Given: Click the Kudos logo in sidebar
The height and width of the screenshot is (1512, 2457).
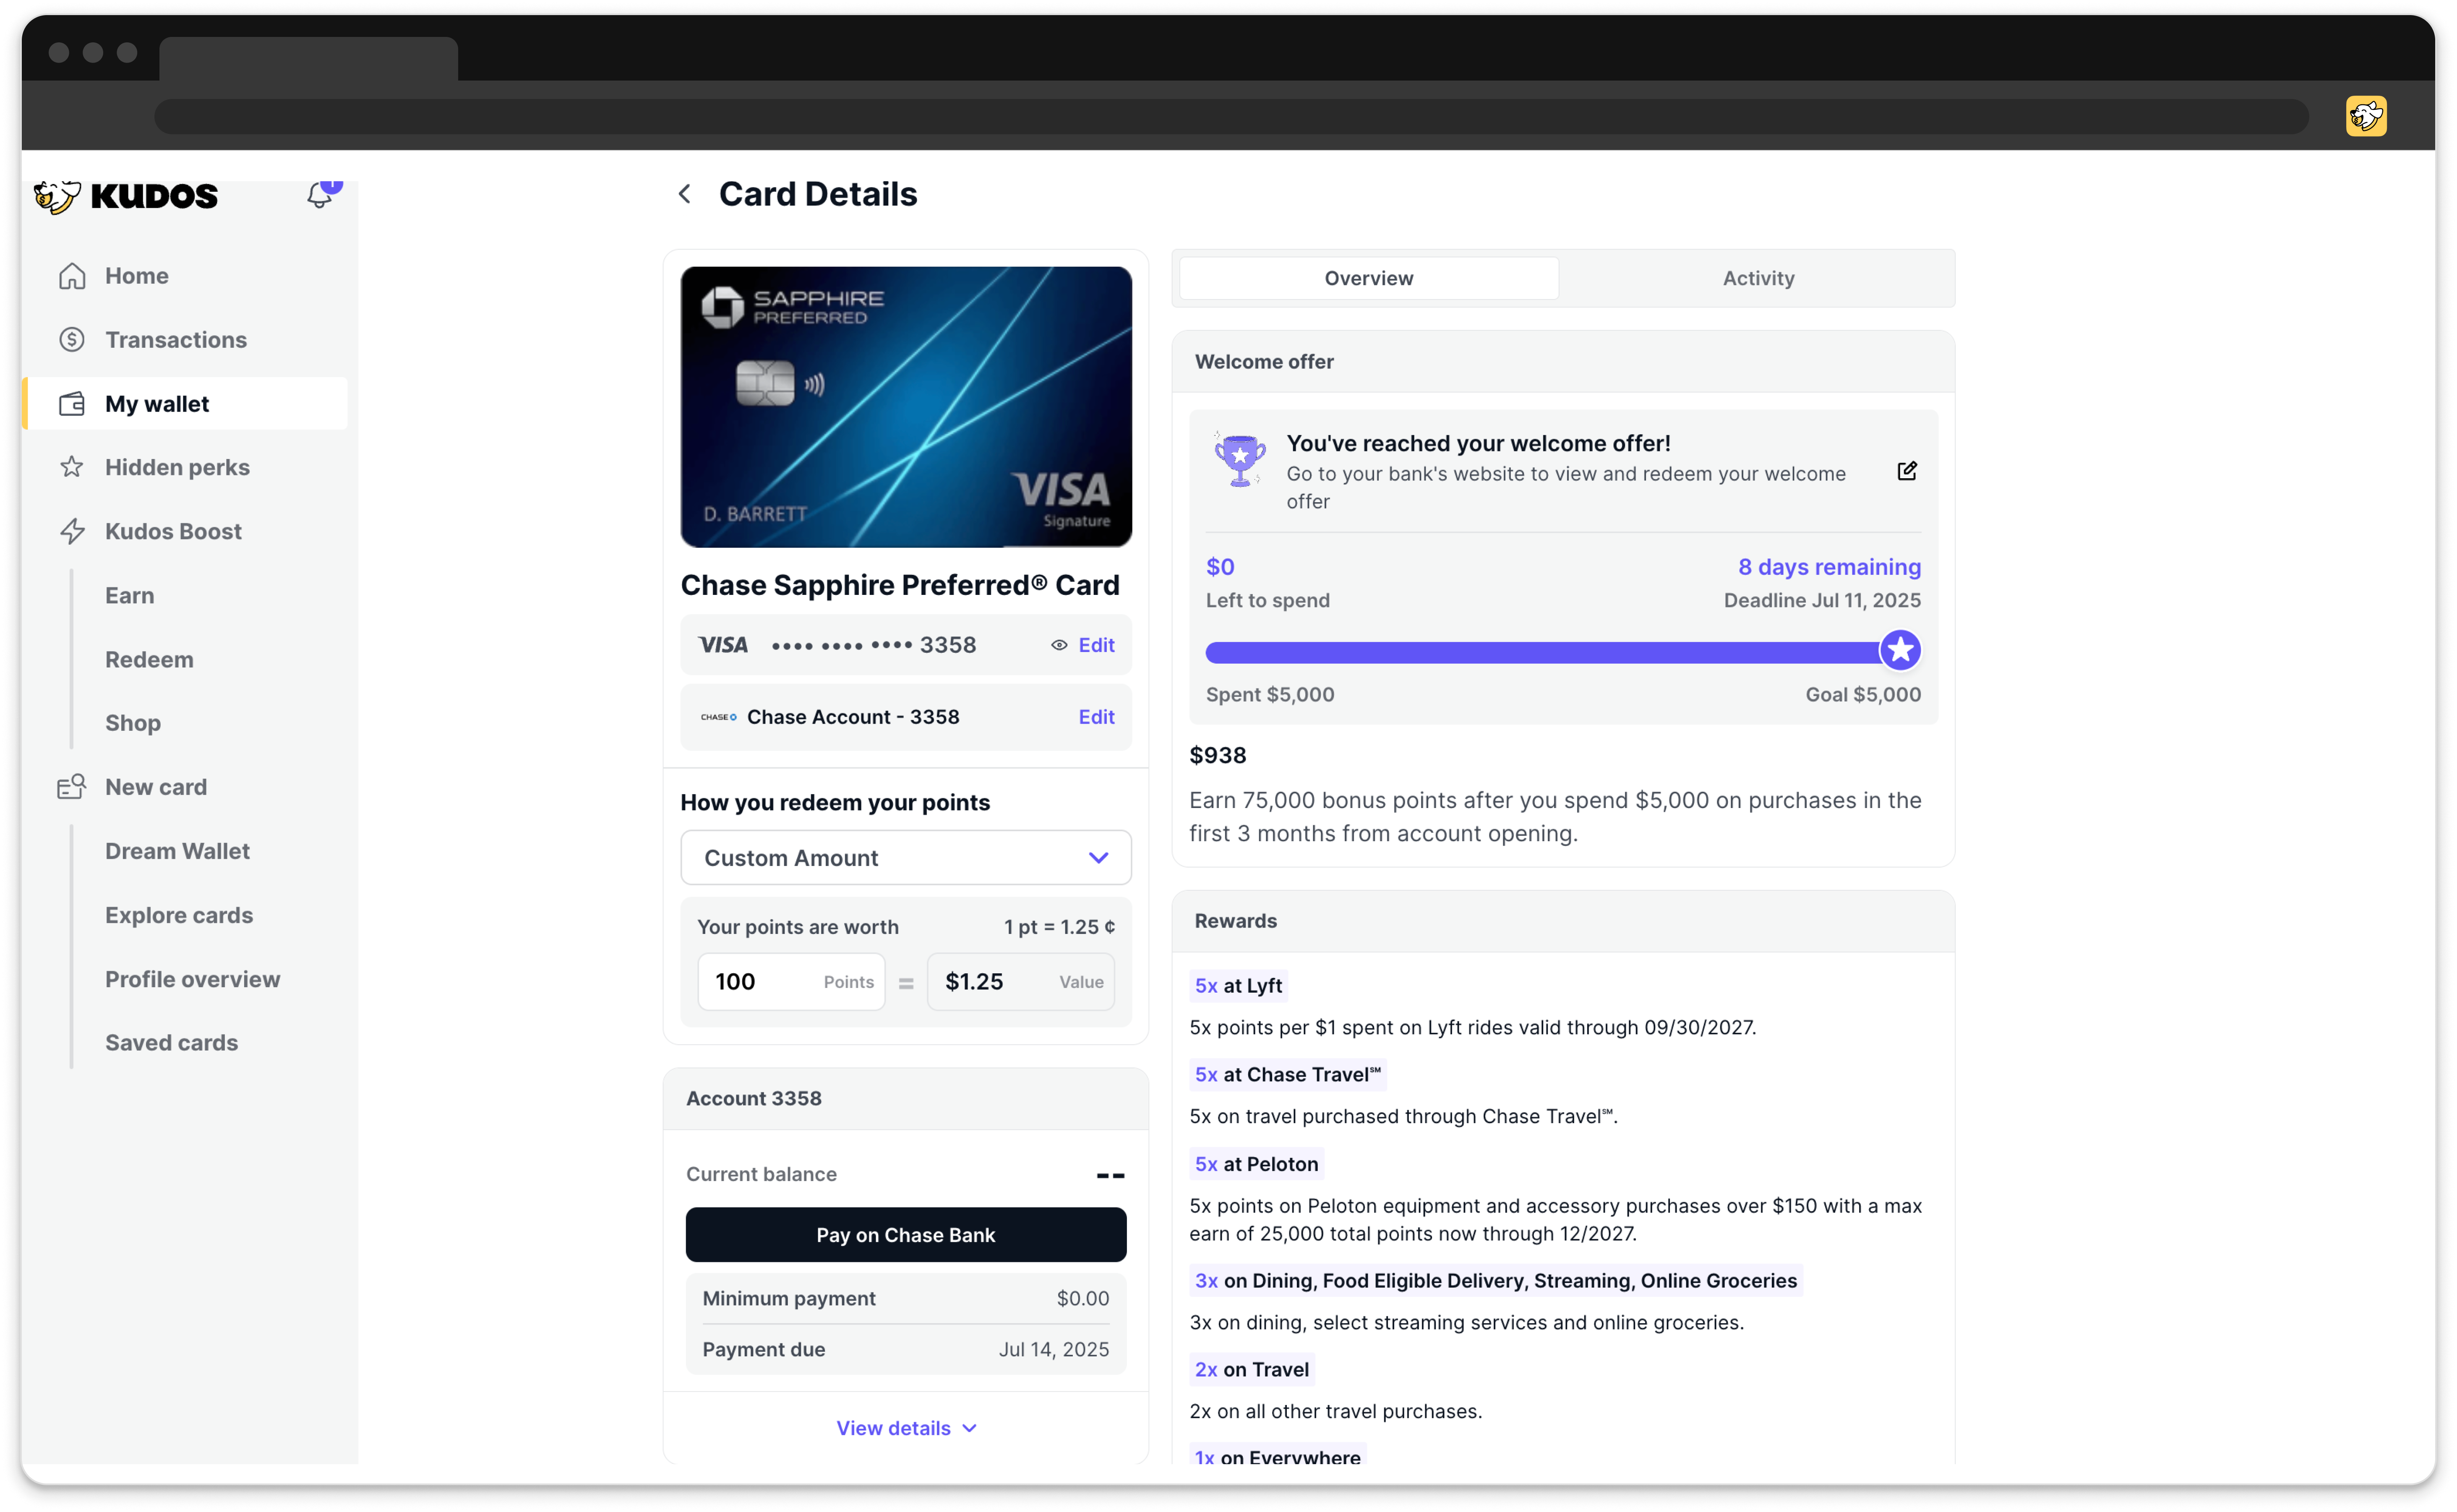Looking at the screenshot, I should (125, 196).
